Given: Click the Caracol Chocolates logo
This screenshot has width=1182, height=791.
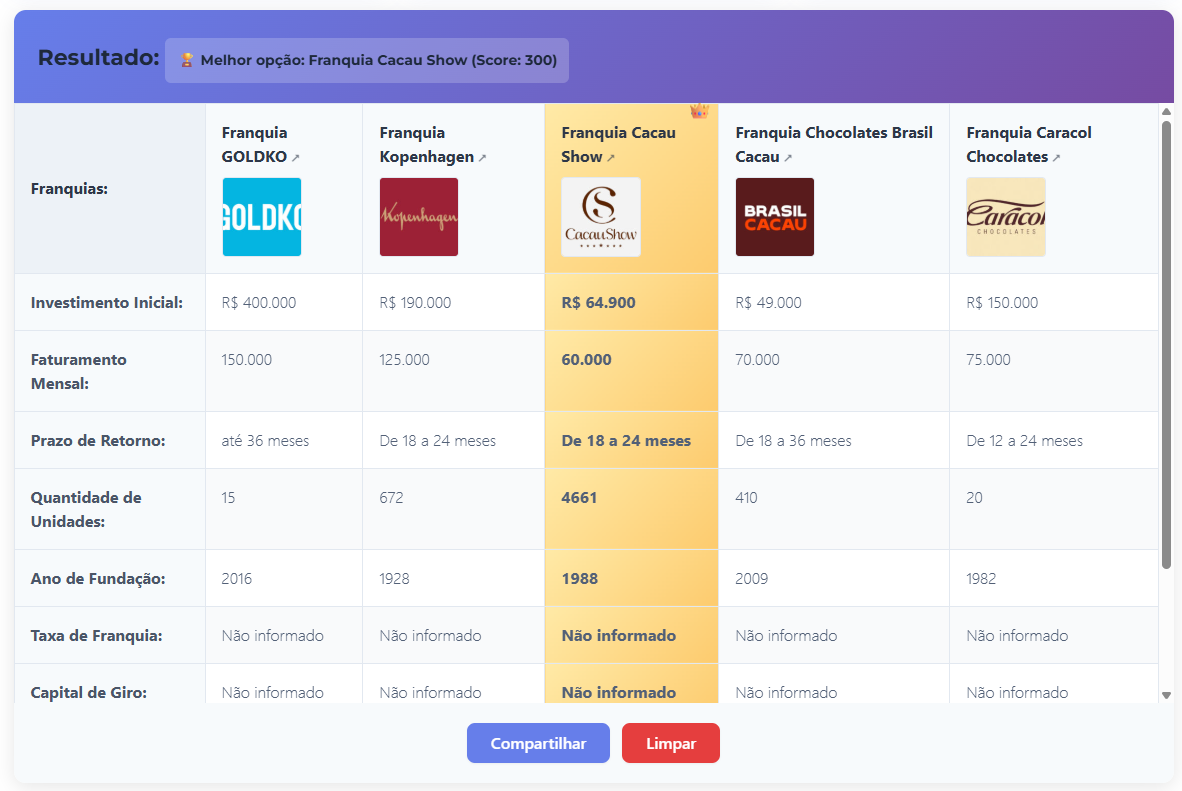Looking at the screenshot, I should coord(1006,217).
